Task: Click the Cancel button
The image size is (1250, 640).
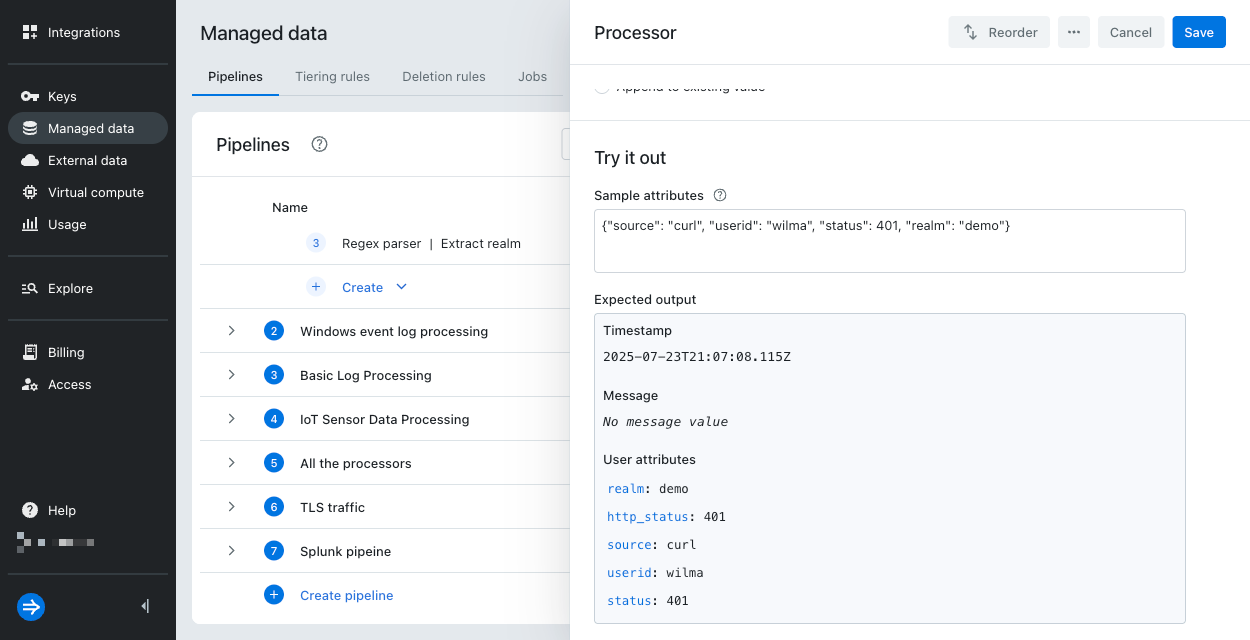Action: (x=1131, y=32)
